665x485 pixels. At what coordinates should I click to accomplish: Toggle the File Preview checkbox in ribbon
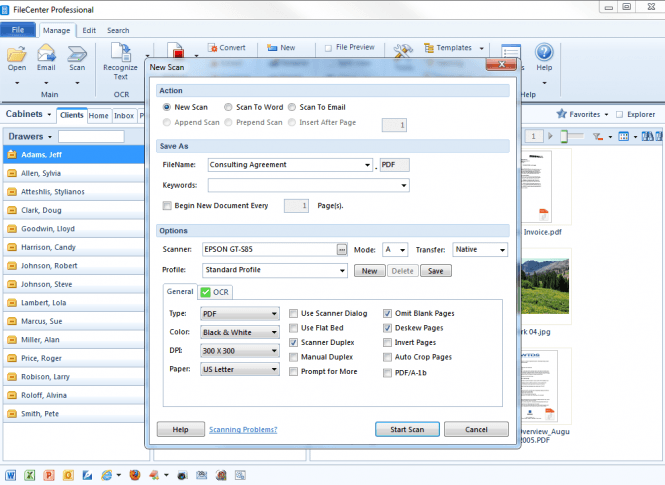[328, 48]
